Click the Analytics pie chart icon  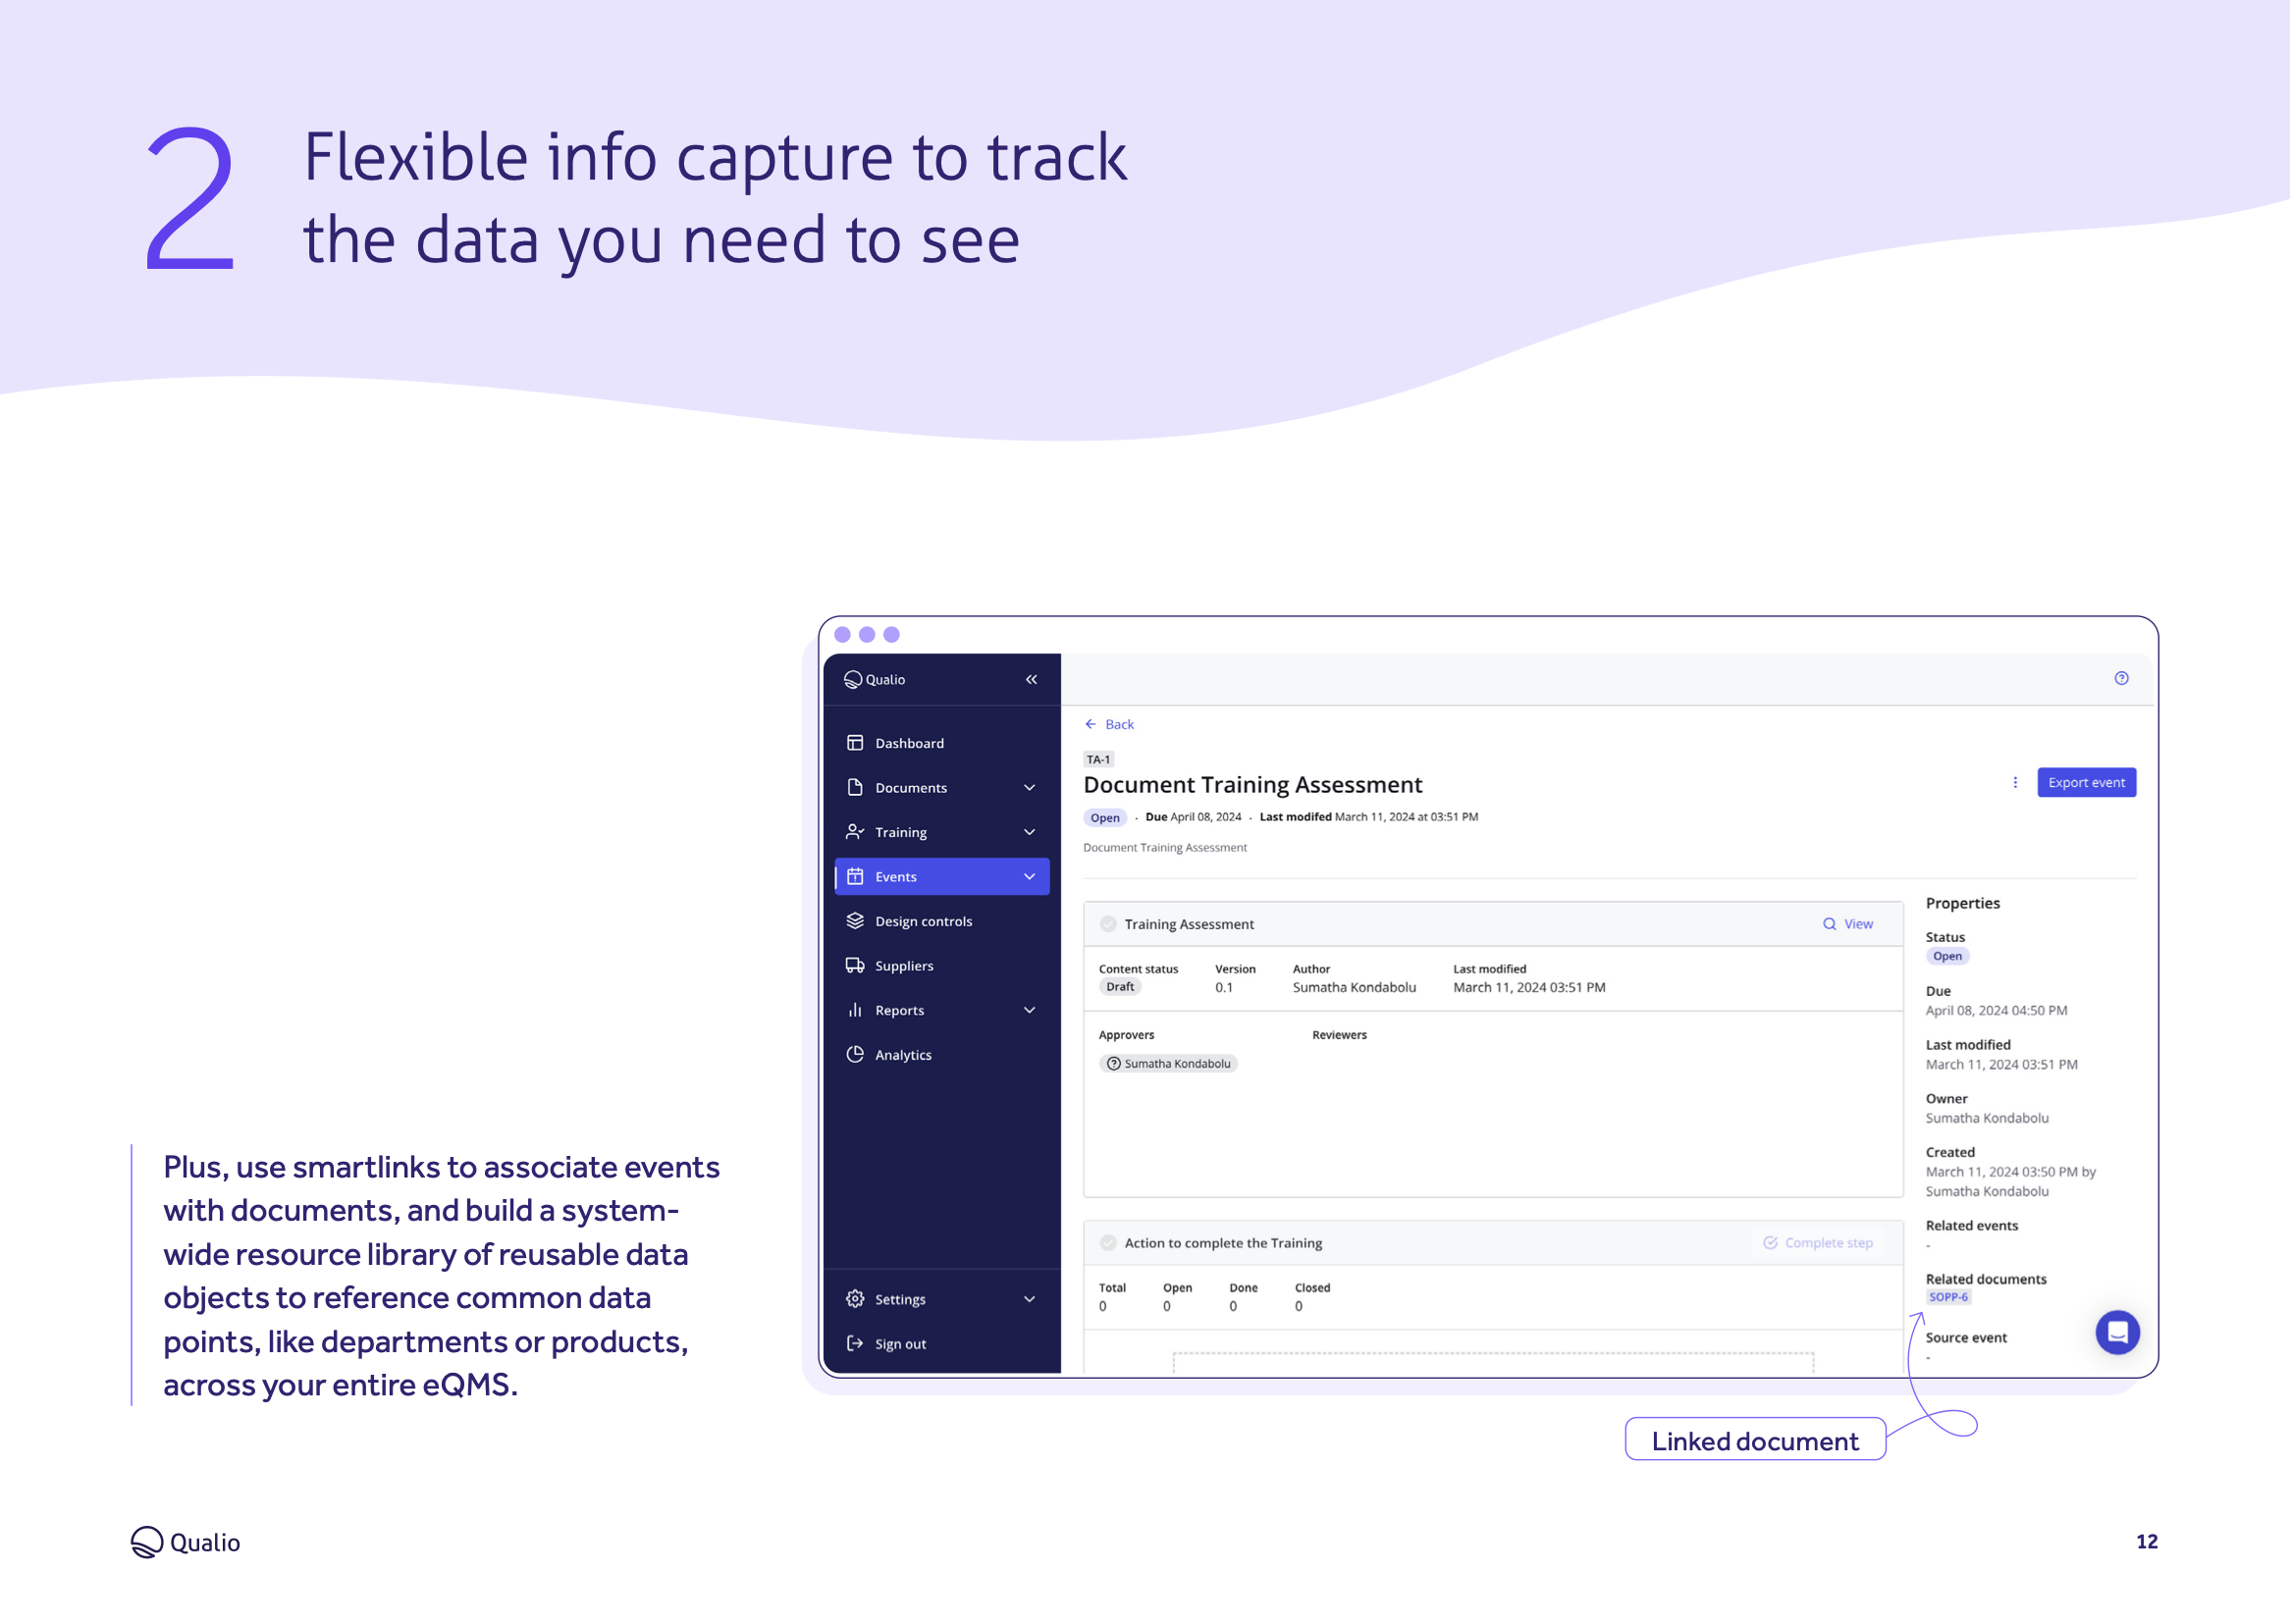tap(855, 1055)
